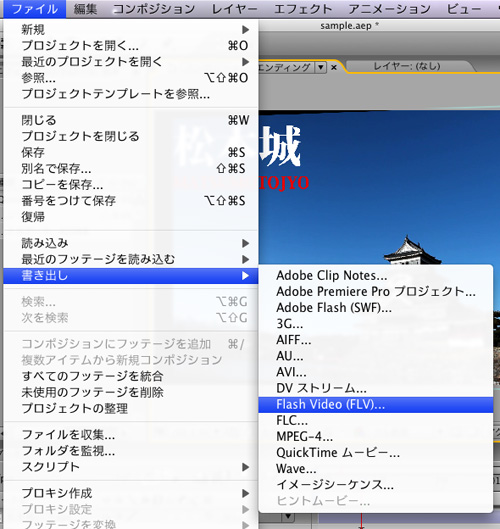Expand the スクリプト submenu
This screenshot has height=529, width=500.
pyautogui.click(x=131, y=467)
